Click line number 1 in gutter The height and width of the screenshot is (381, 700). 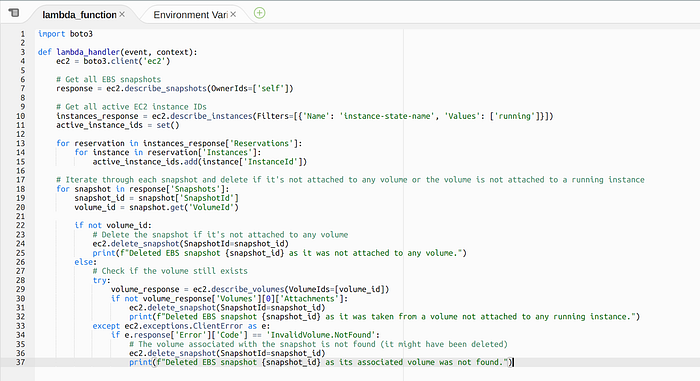click(x=23, y=34)
